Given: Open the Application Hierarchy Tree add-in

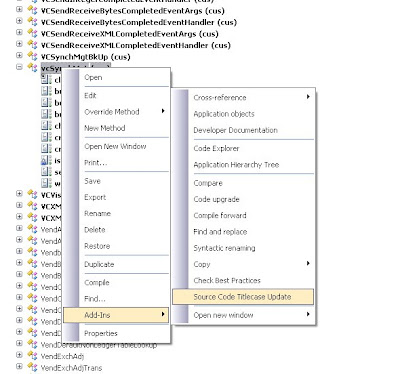Looking at the screenshot, I should pyautogui.click(x=243, y=165).
